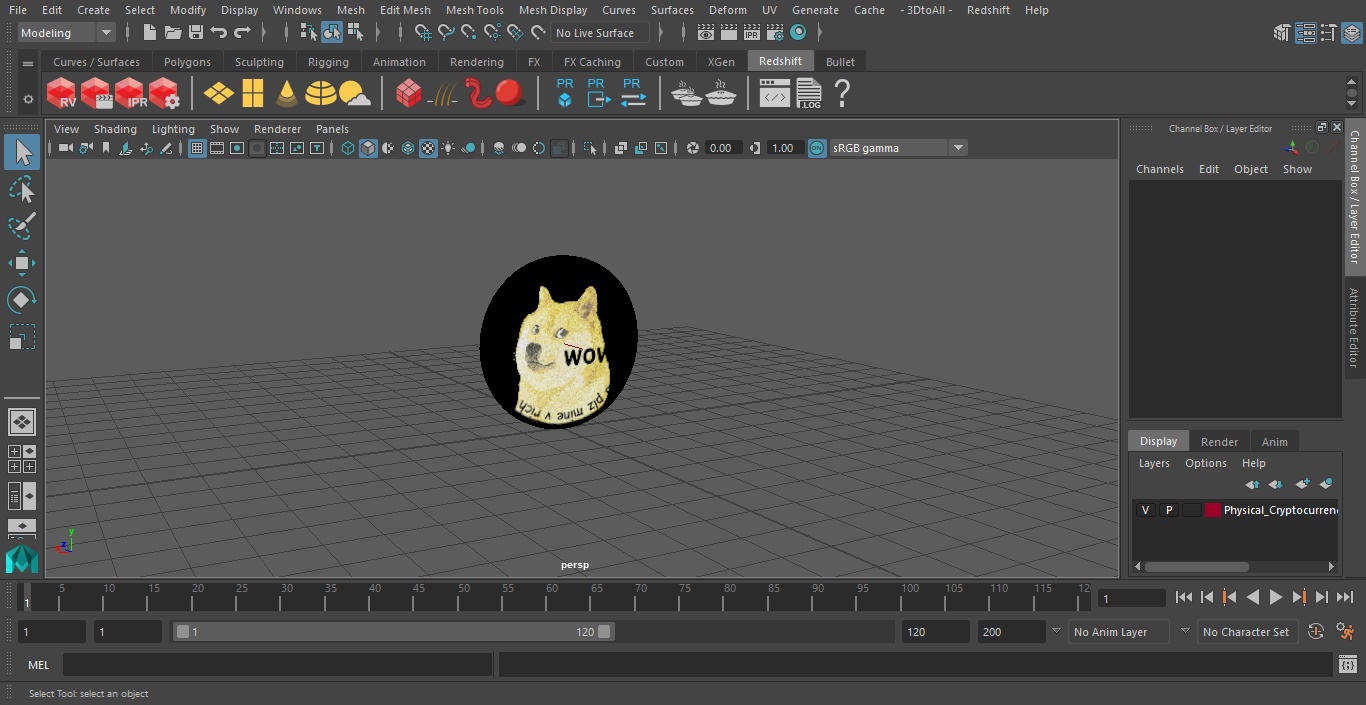Select the Paint Selection tool
The width and height of the screenshot is (1366, 705).
(22, 226)
